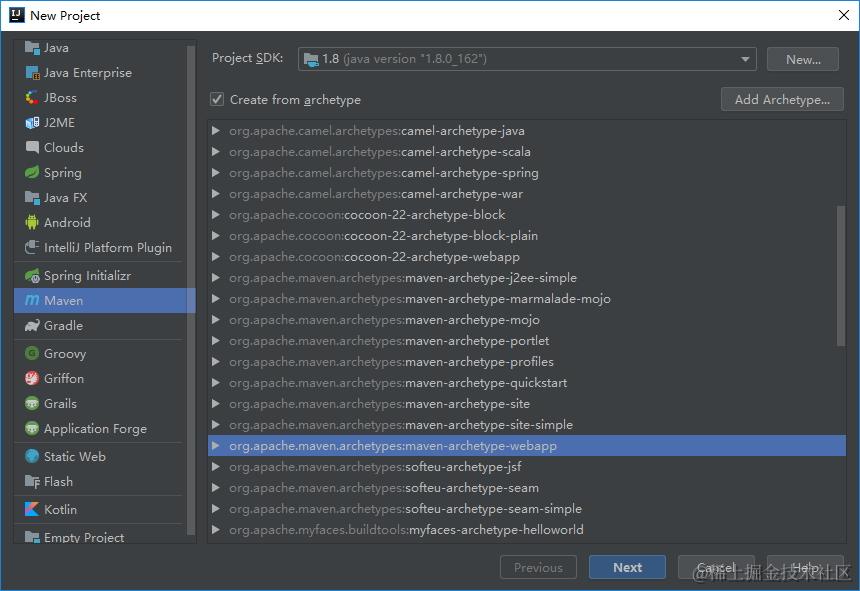Click the IntelliJ Platform Plugin icon
860x591 pixels.
32,247
